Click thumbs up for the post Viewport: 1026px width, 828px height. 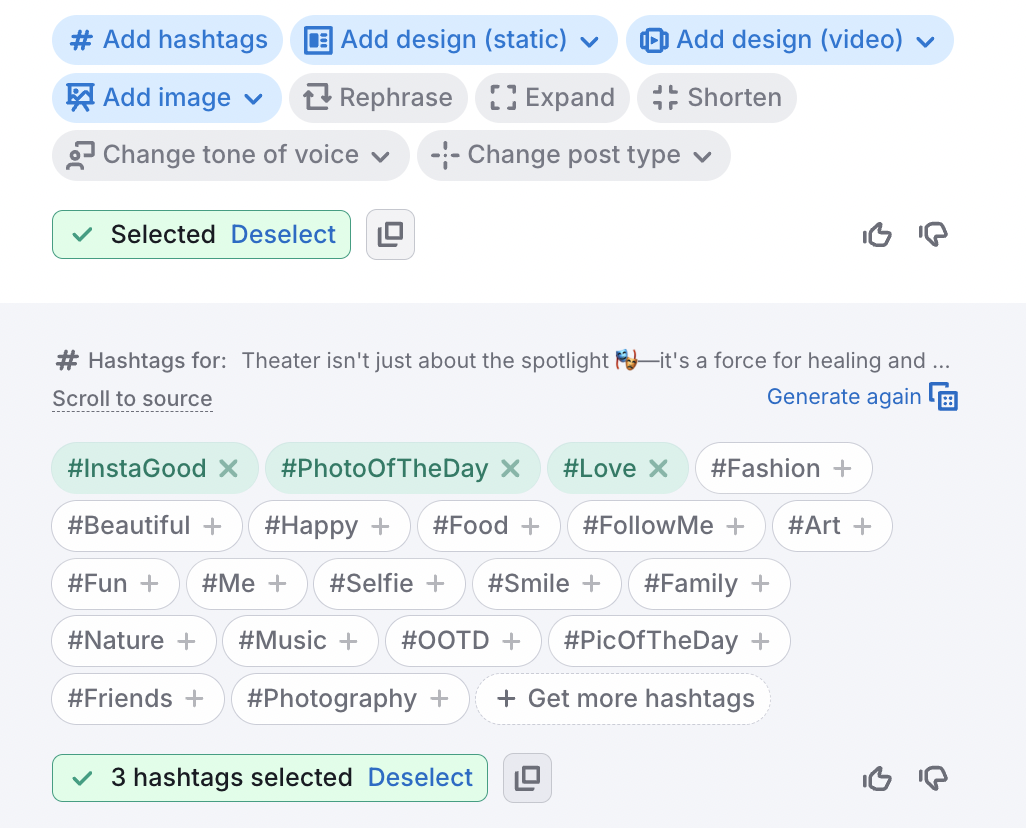pyautogui.click(x=877, y=235)
